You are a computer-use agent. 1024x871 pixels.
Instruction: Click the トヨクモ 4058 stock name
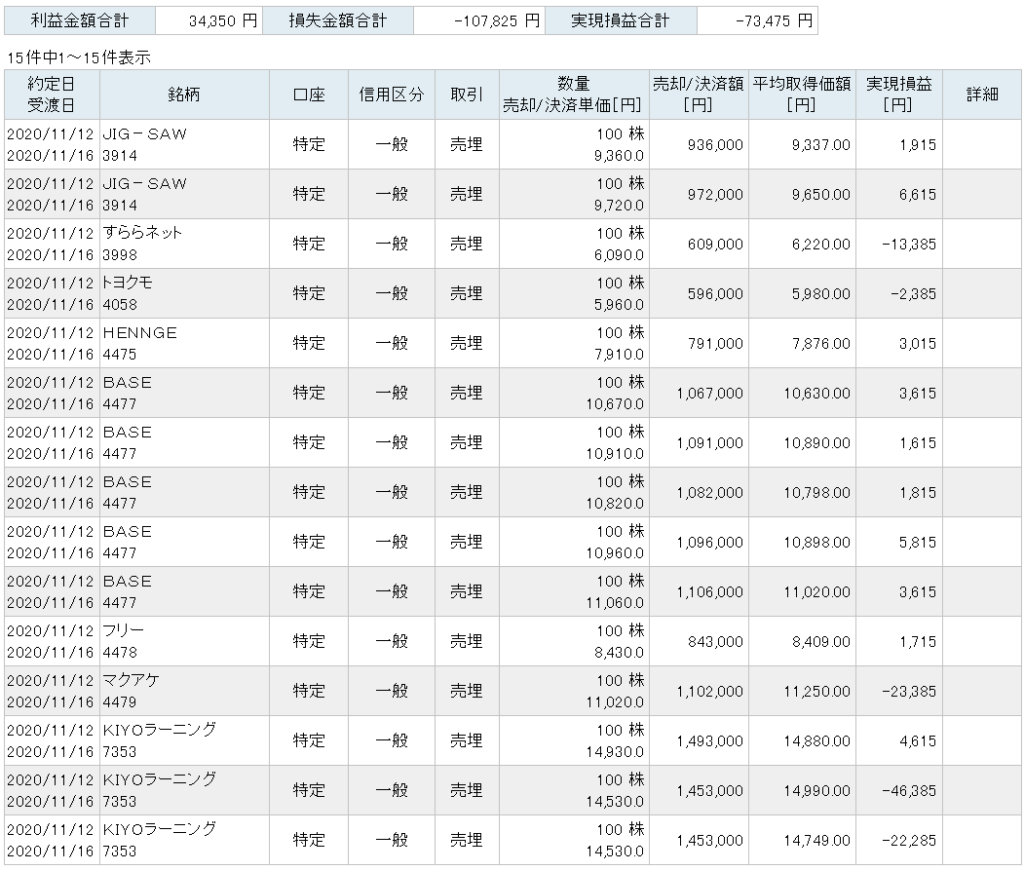coord(127,293)
